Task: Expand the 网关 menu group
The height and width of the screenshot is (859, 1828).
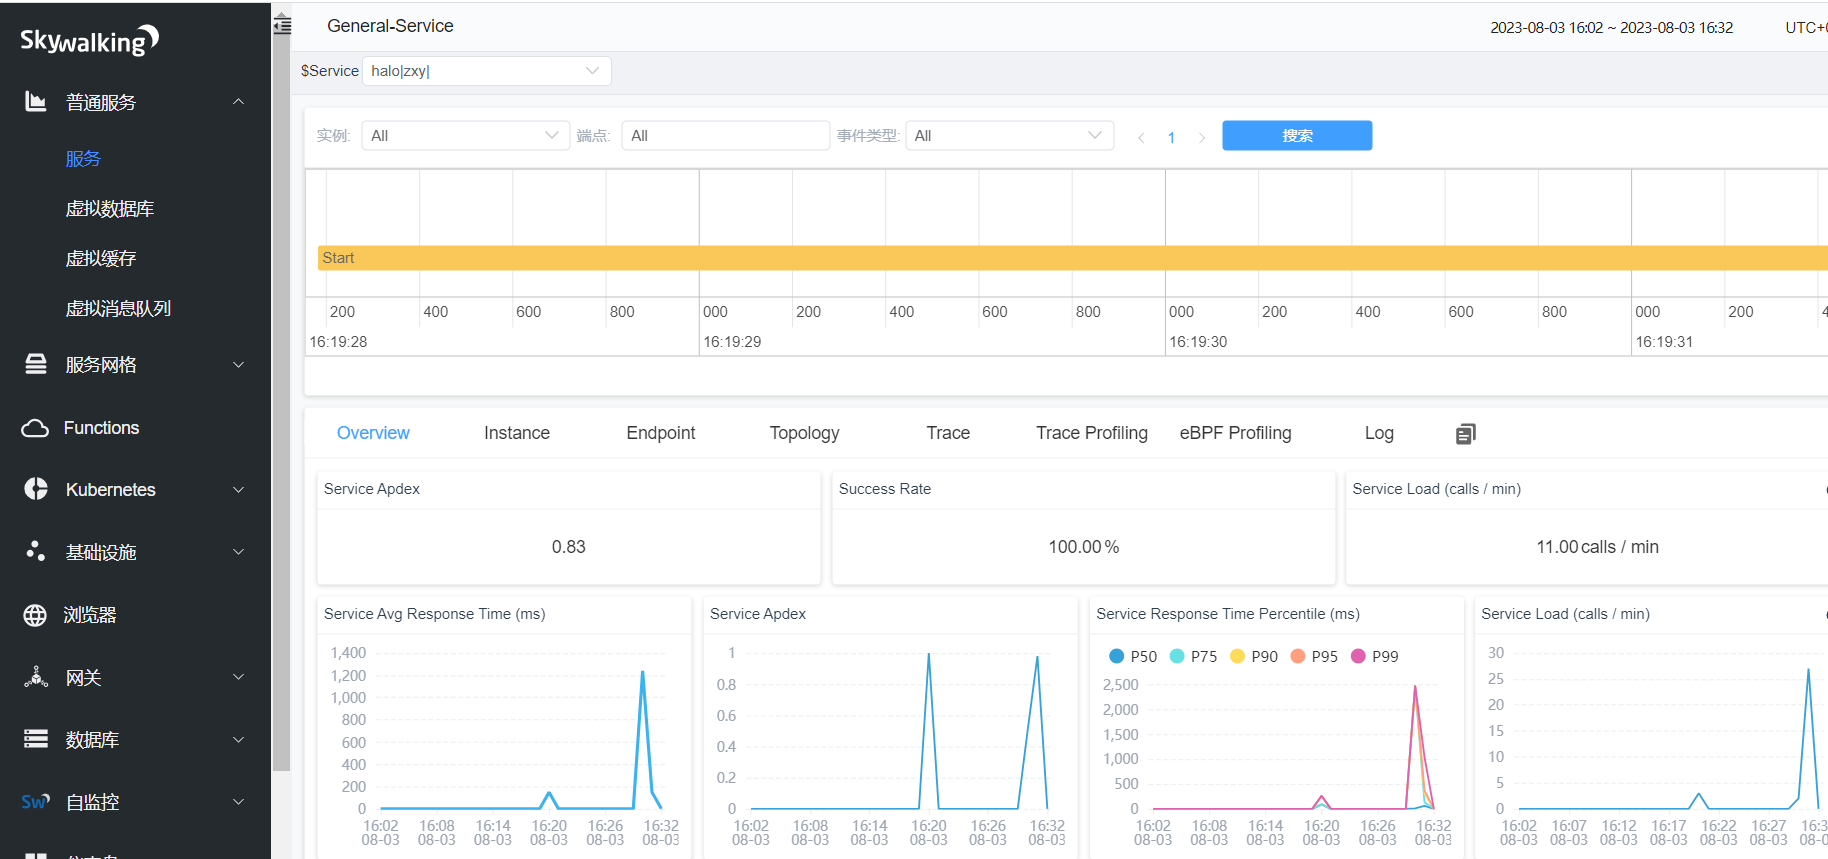Action: [x=238, y=677]
